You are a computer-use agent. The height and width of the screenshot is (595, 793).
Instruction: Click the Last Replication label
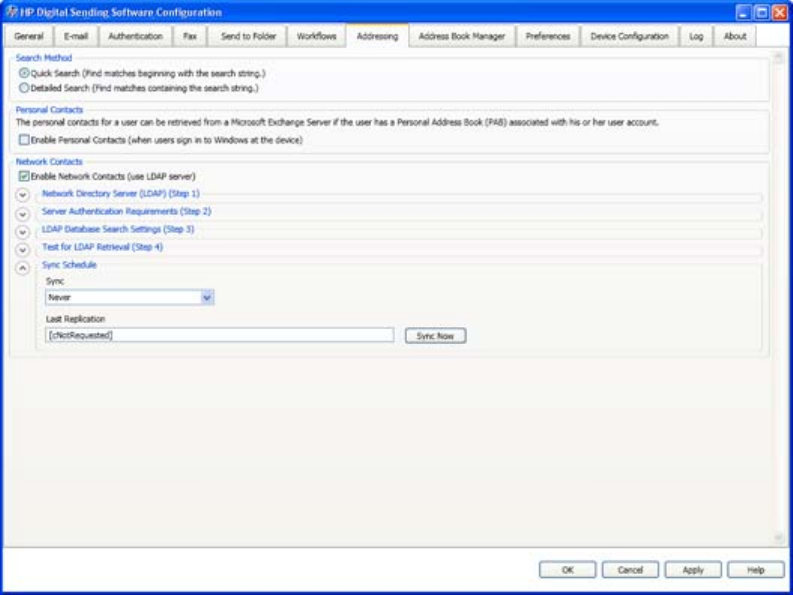(75, 319)
